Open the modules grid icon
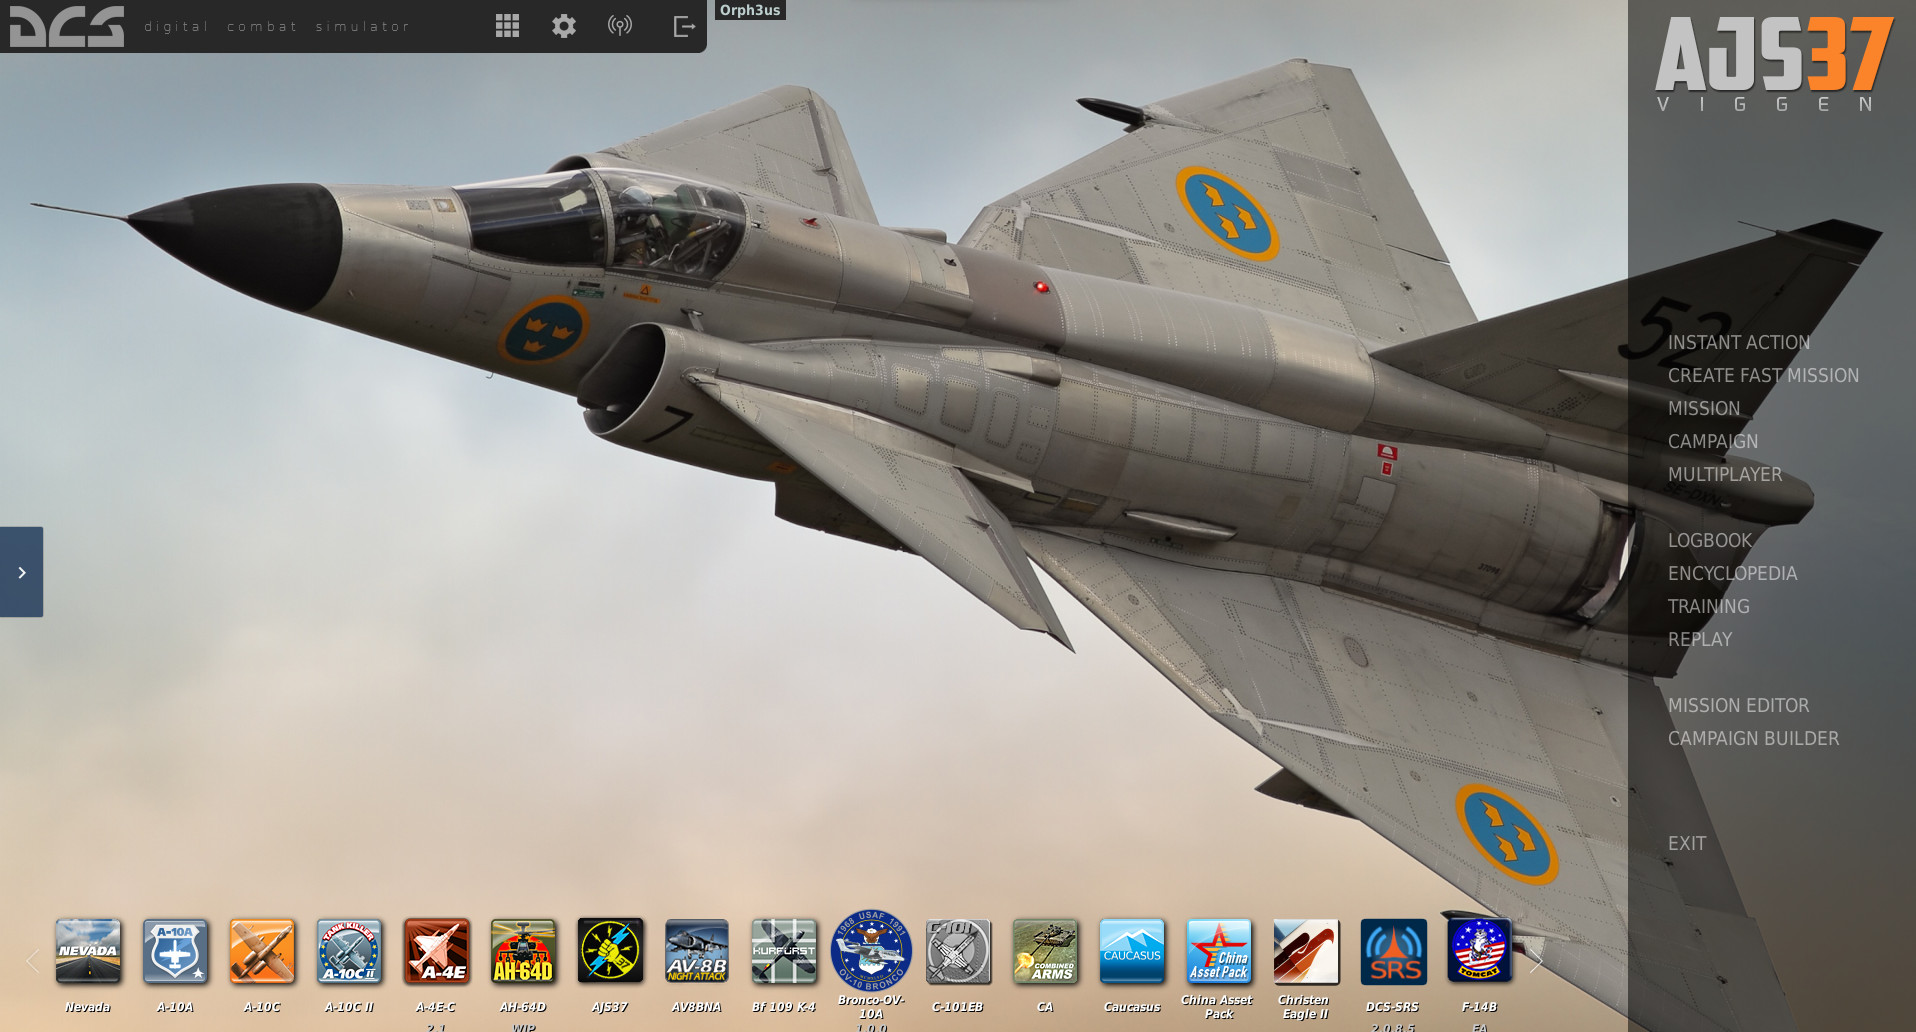Screen dimensions: 1916x1032 (507, 26)
